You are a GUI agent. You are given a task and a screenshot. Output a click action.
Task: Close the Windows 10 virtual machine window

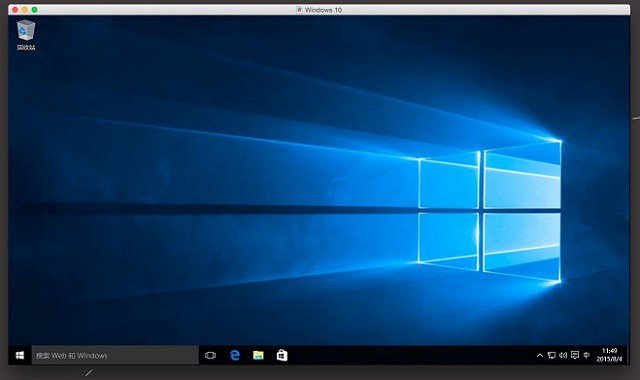click(15, 10)
